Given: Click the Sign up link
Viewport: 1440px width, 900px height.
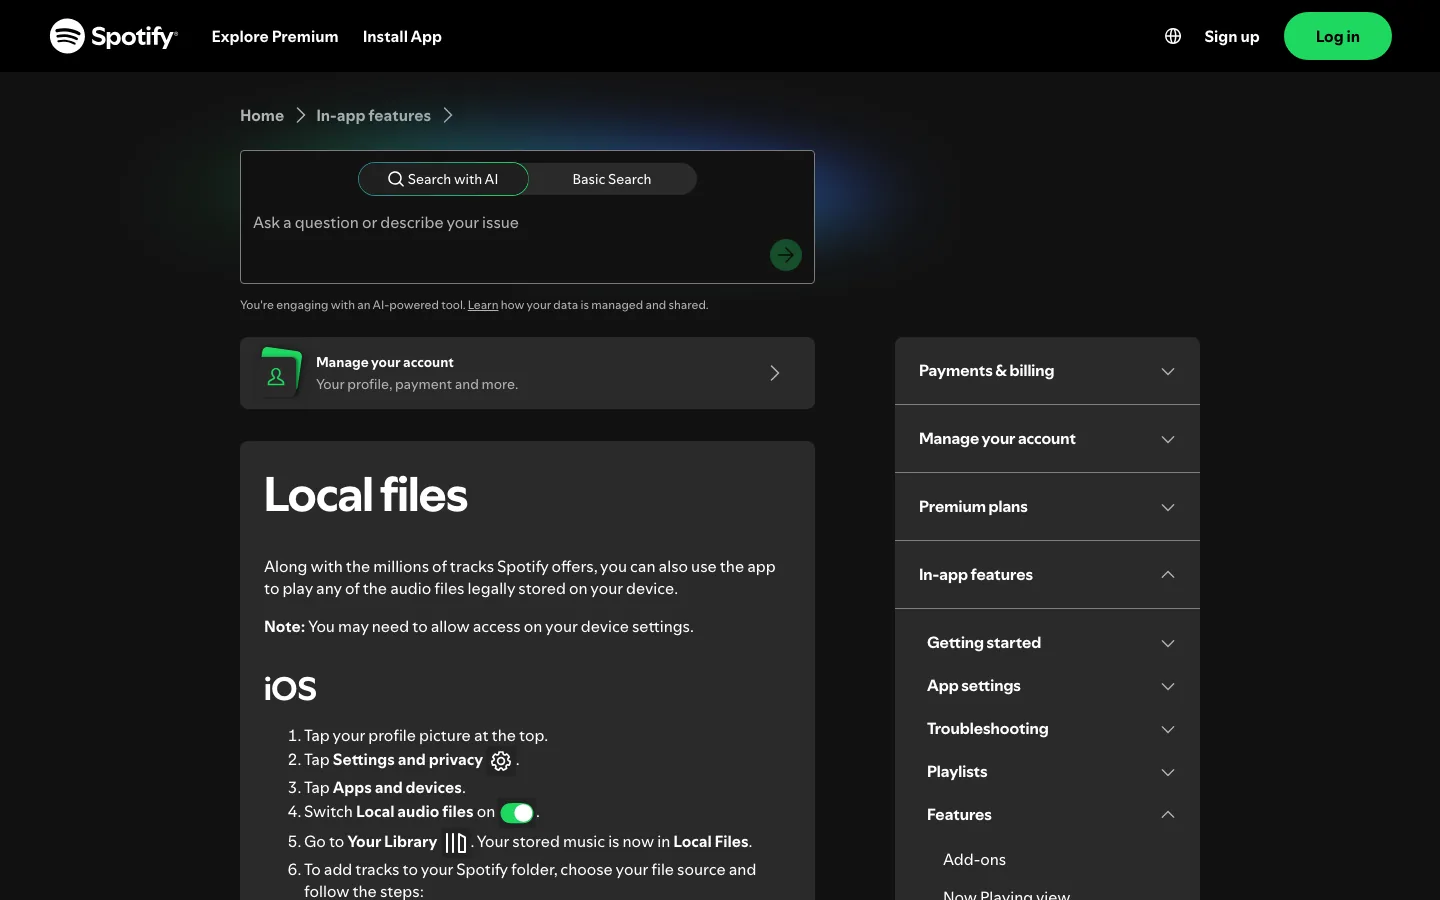Looking at the screenshot, I should [x=1232, y=36].
